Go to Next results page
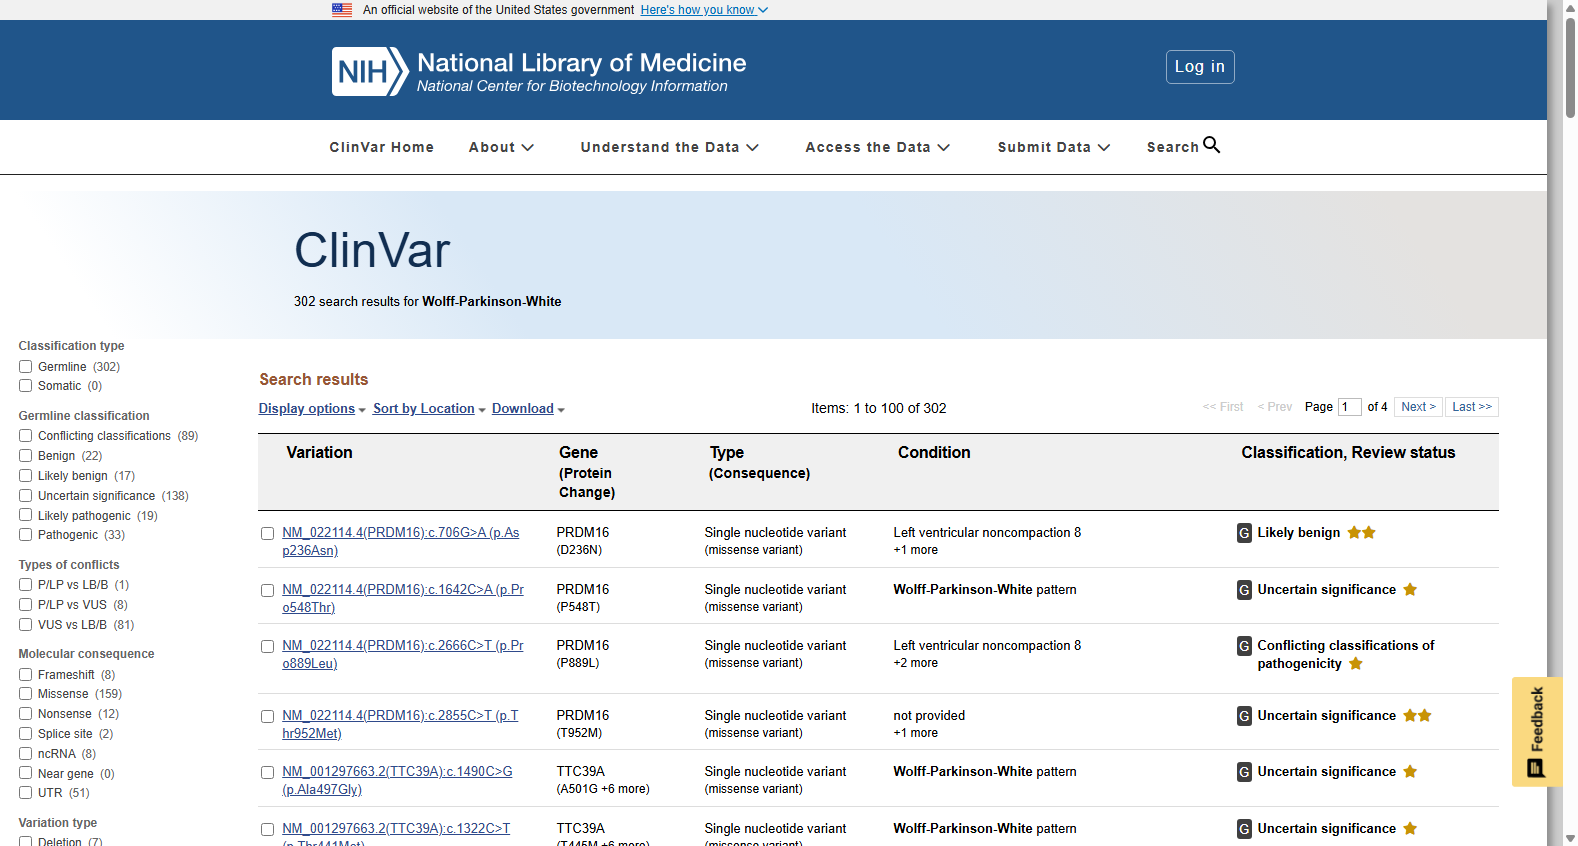Viewport: 1578px width, 846px height. point(1418,407)
